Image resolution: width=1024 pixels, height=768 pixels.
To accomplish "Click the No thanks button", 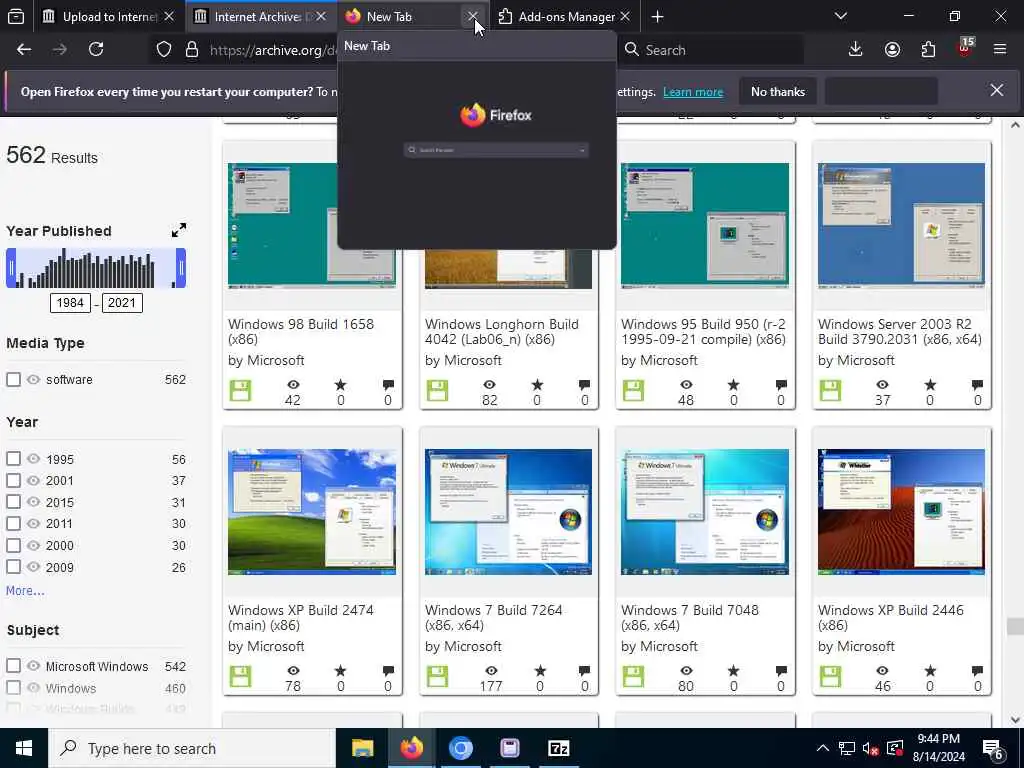I will click(x=778, y=91).
